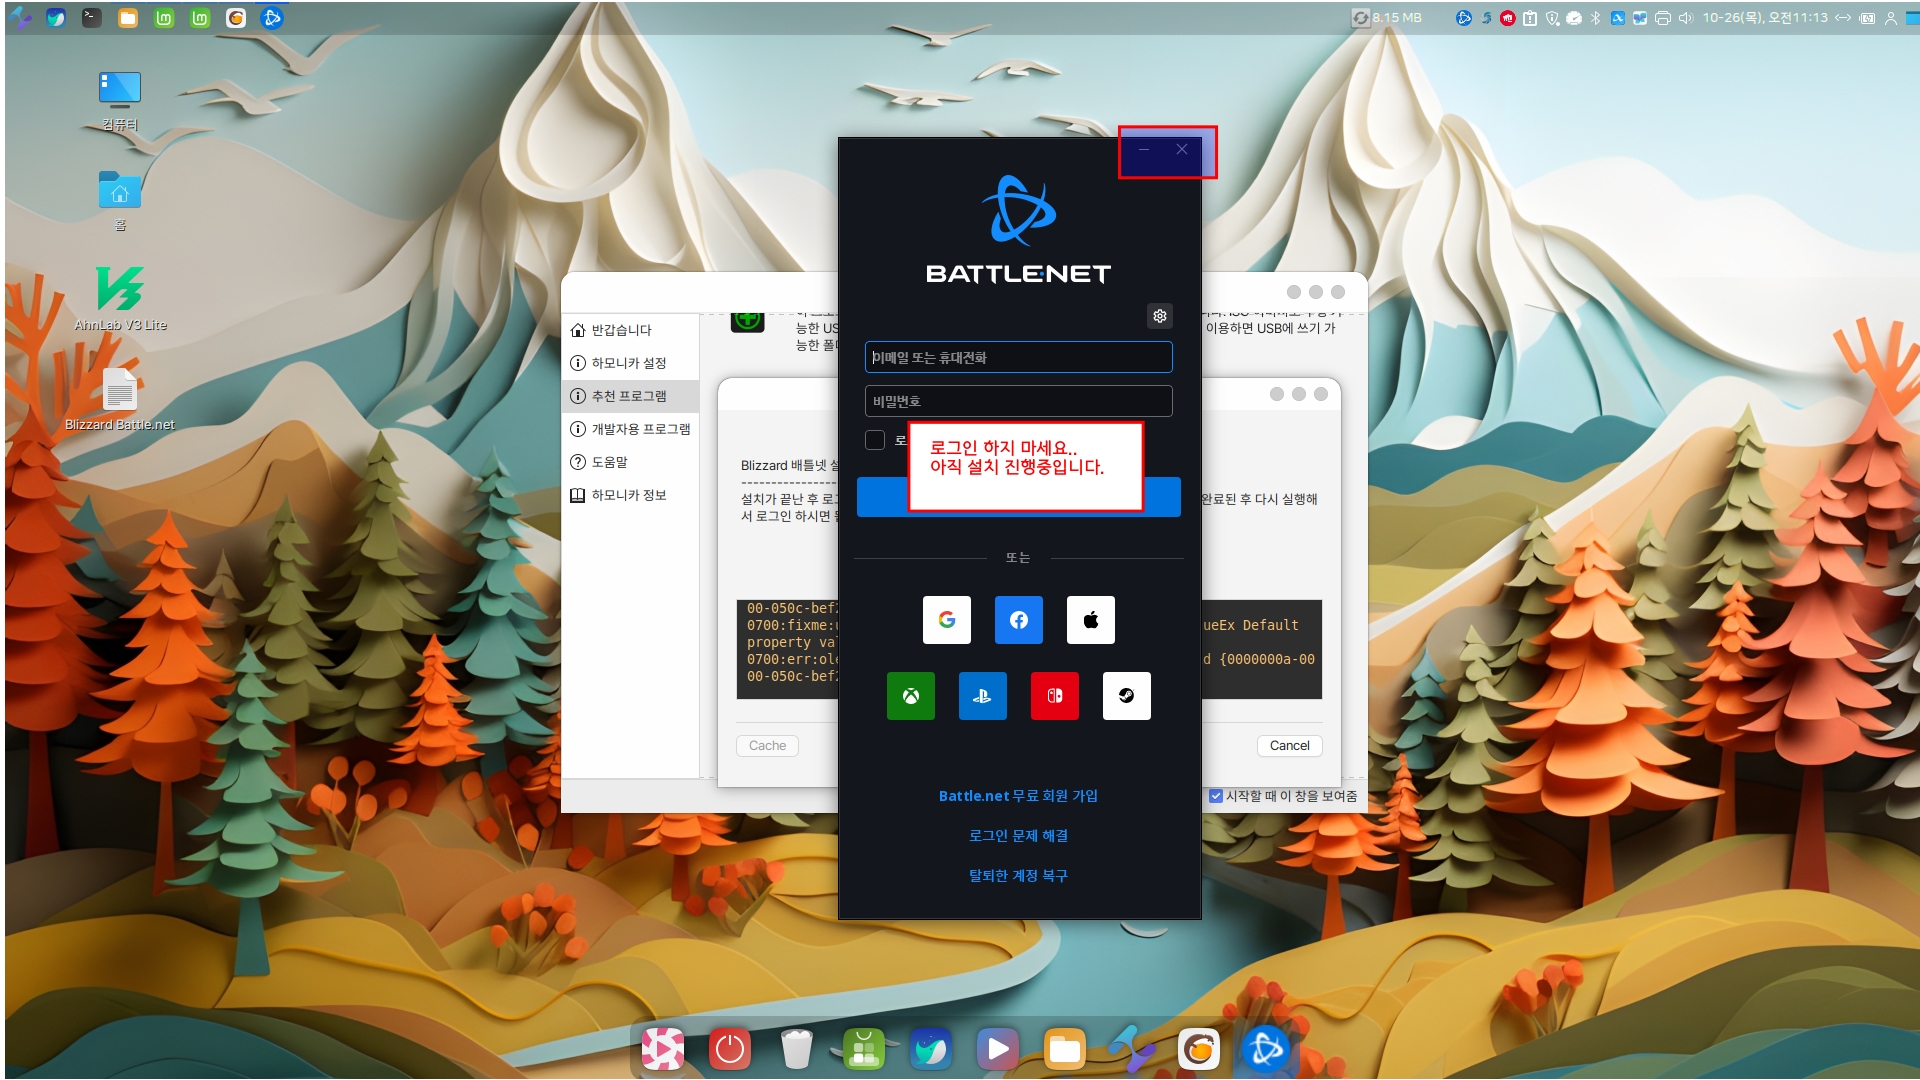Choose Xbox login icon
Image resolution: width=1920 pixels, height=1080 pixels.
(910, 696)
